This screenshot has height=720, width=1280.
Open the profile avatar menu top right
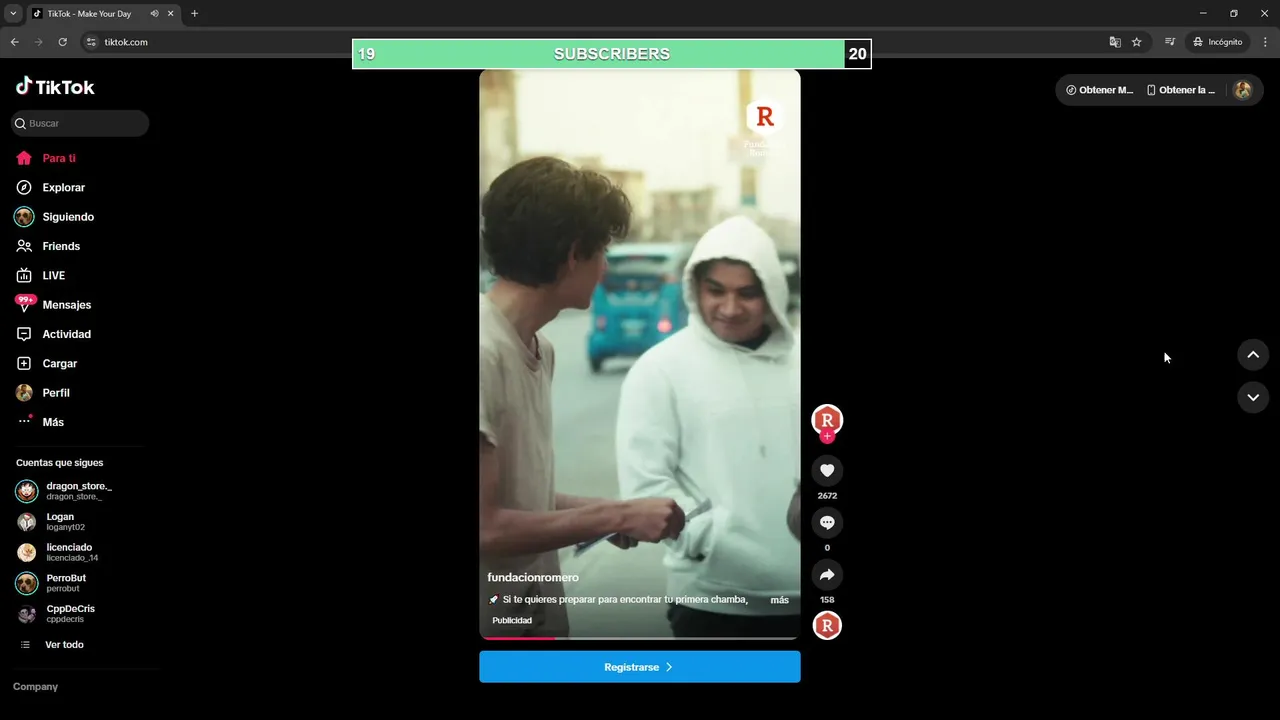pos(1243,90)
